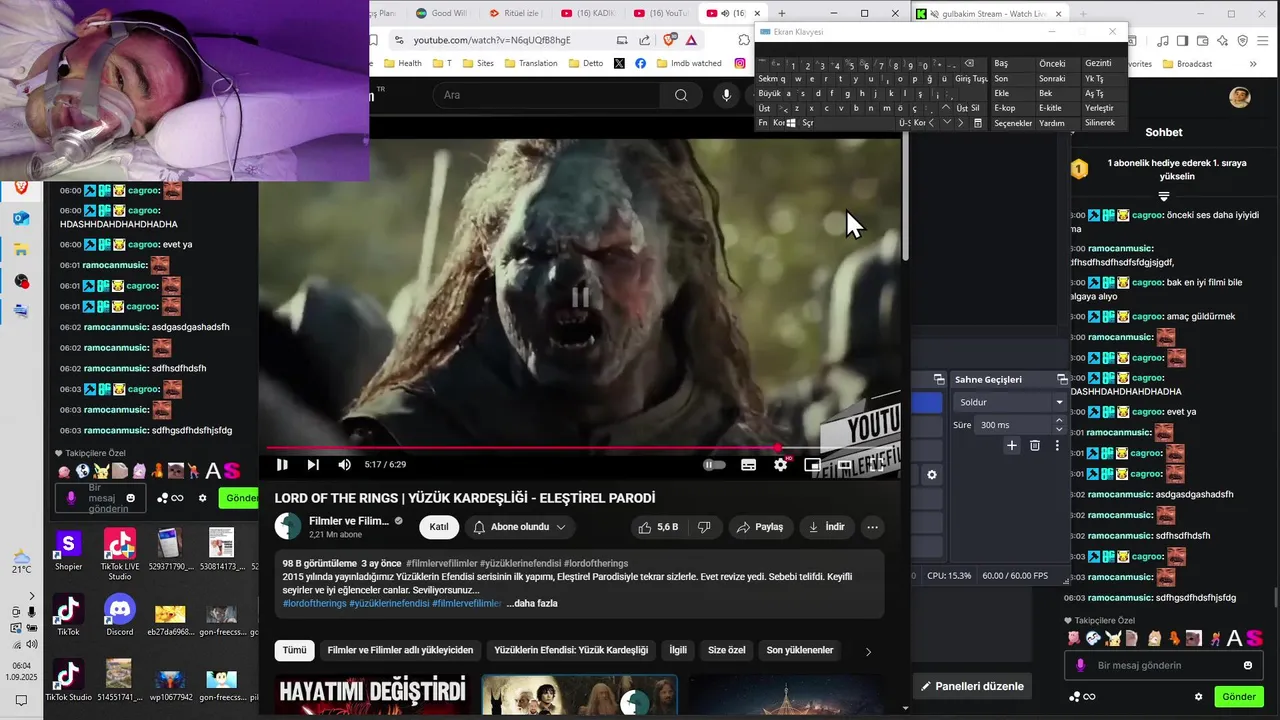Start voice search with microphone icon
This screenshot has height=720, width=1280.
[x=727, y=95]
